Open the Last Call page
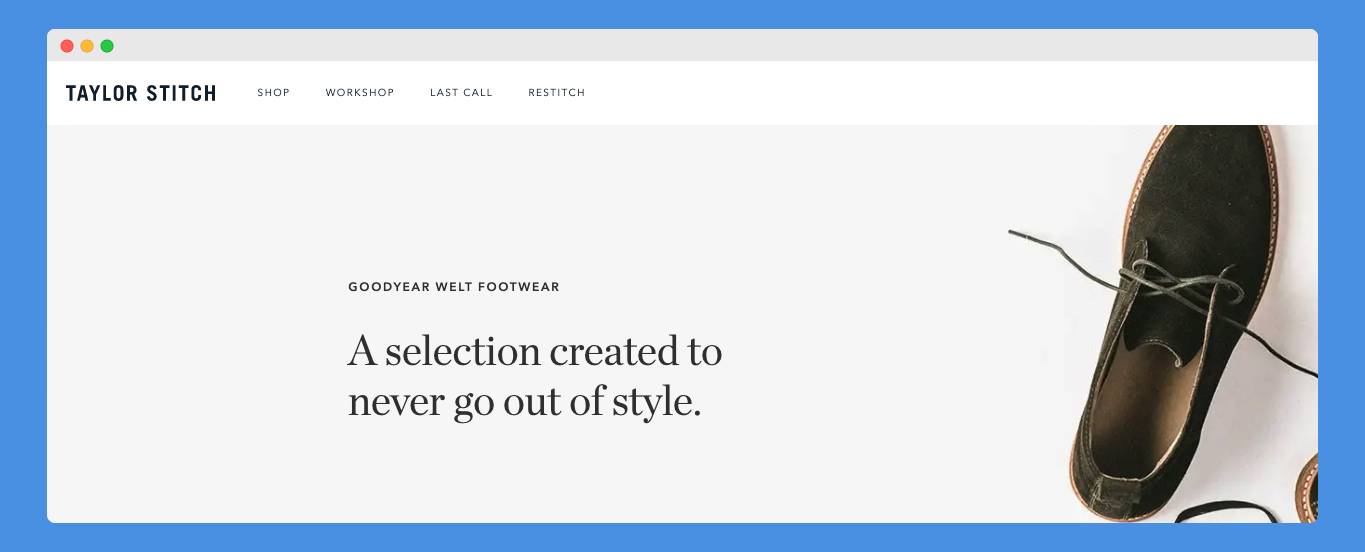 click(461, 93)
